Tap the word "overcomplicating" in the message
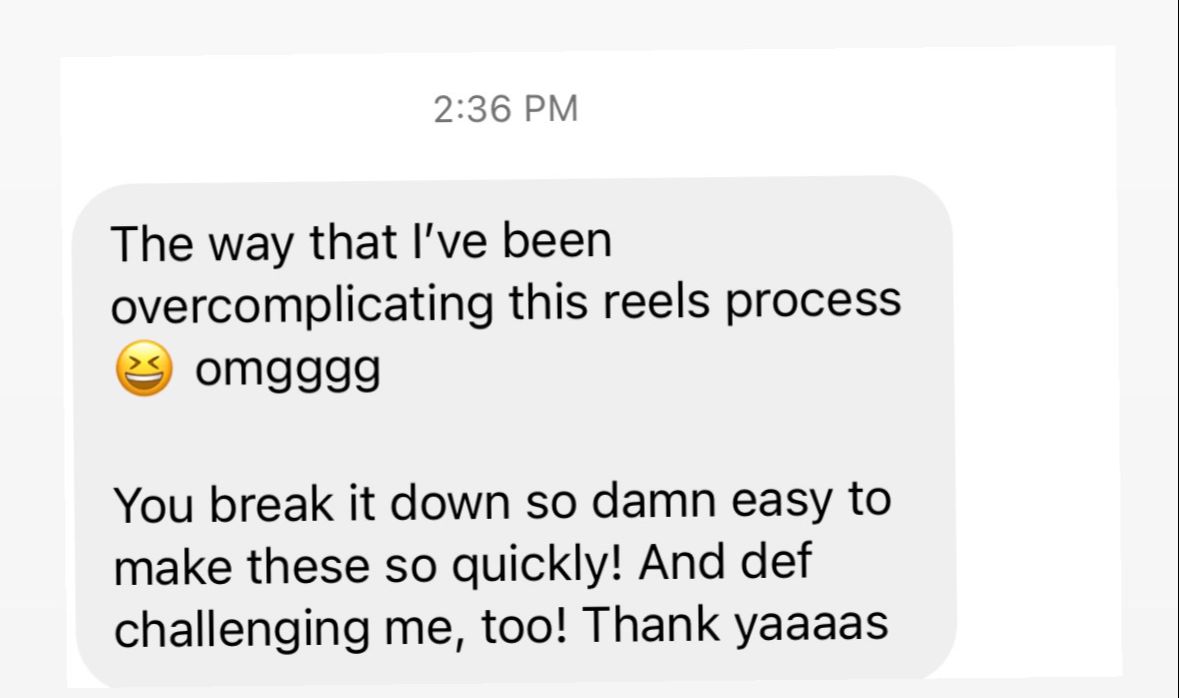The width and height of the screenshot is (1179, 698). [x=302, y=305]
